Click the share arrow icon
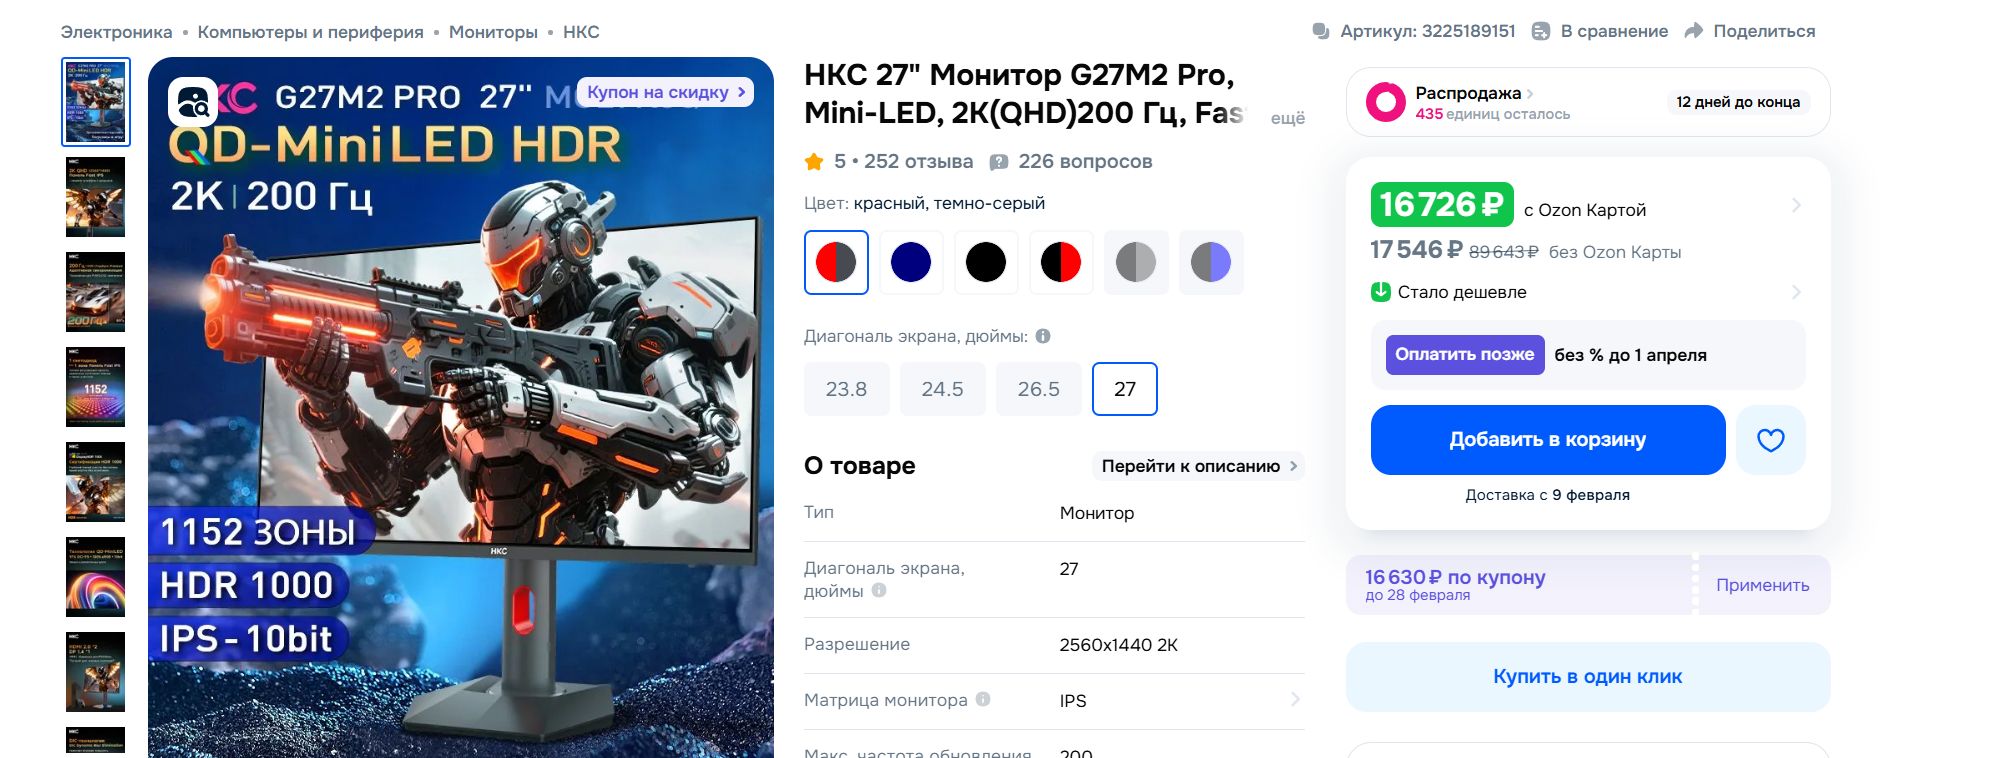Viewport: 1990px width, 758px height. click(x=1693, y=31)
